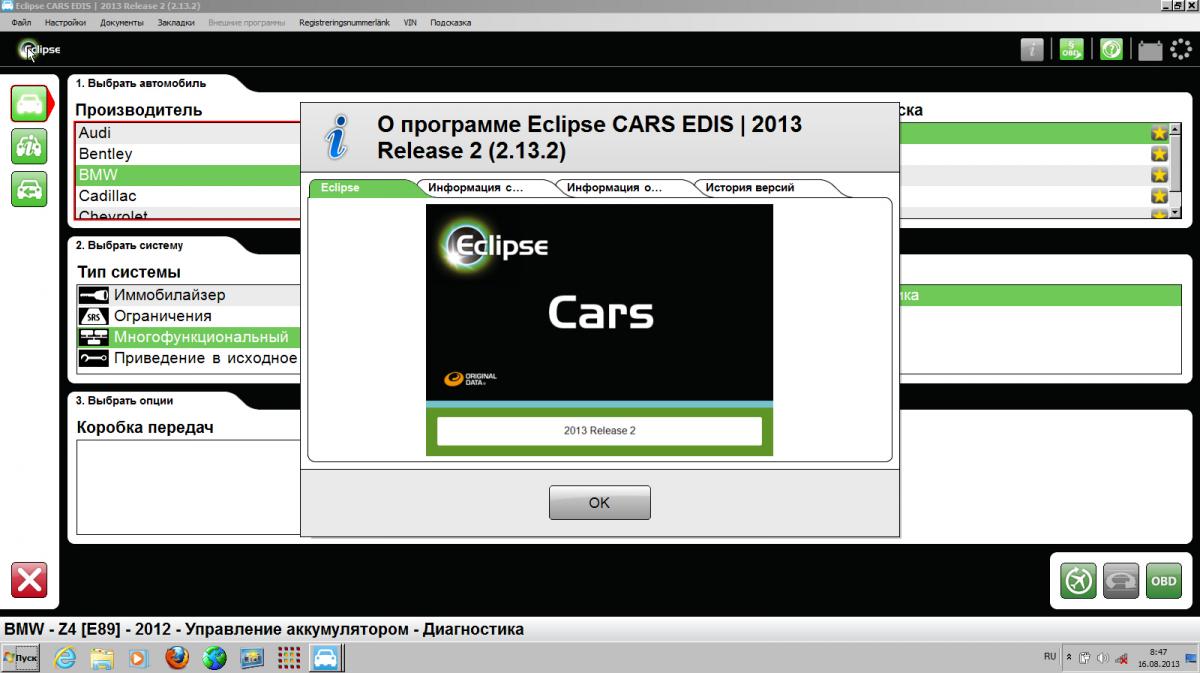Star the third model row in list
This screenshot has height=673, width=1200.
click(1159, 175)
